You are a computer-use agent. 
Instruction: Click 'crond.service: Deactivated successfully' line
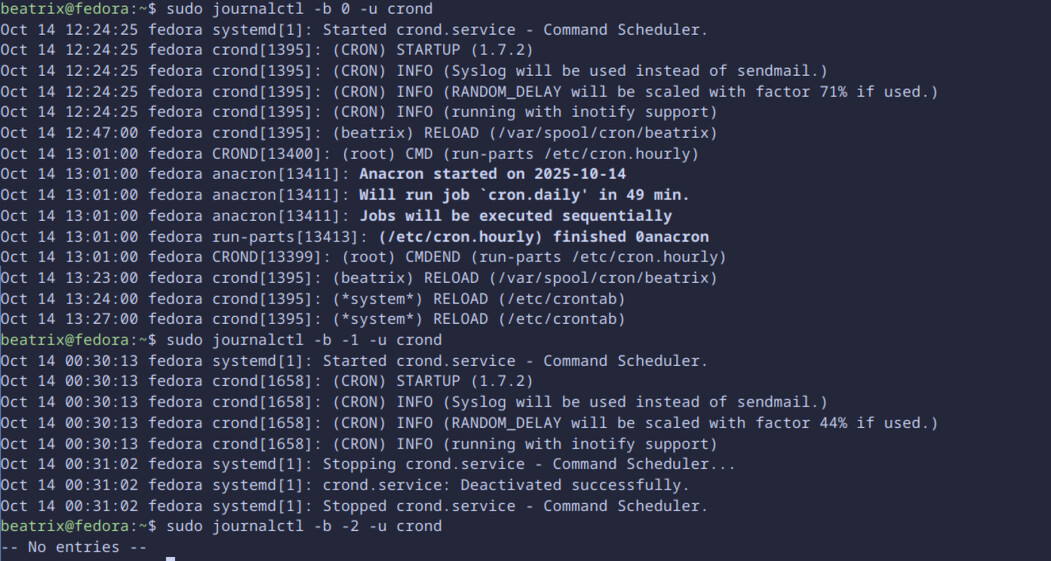click(344, 485)
